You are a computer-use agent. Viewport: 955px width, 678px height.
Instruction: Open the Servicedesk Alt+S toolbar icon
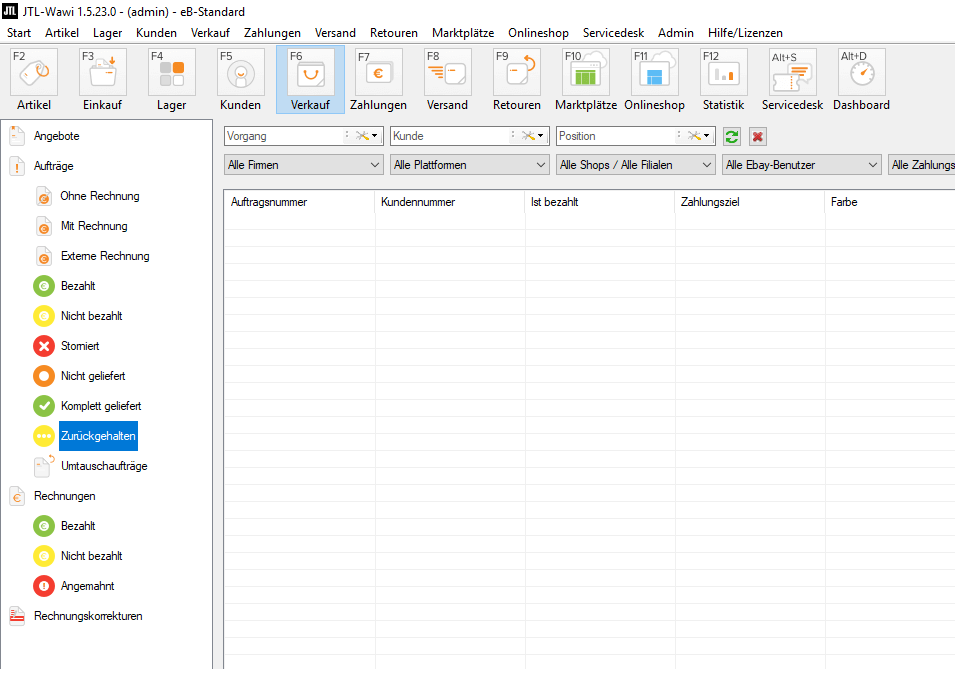point(792,72)
